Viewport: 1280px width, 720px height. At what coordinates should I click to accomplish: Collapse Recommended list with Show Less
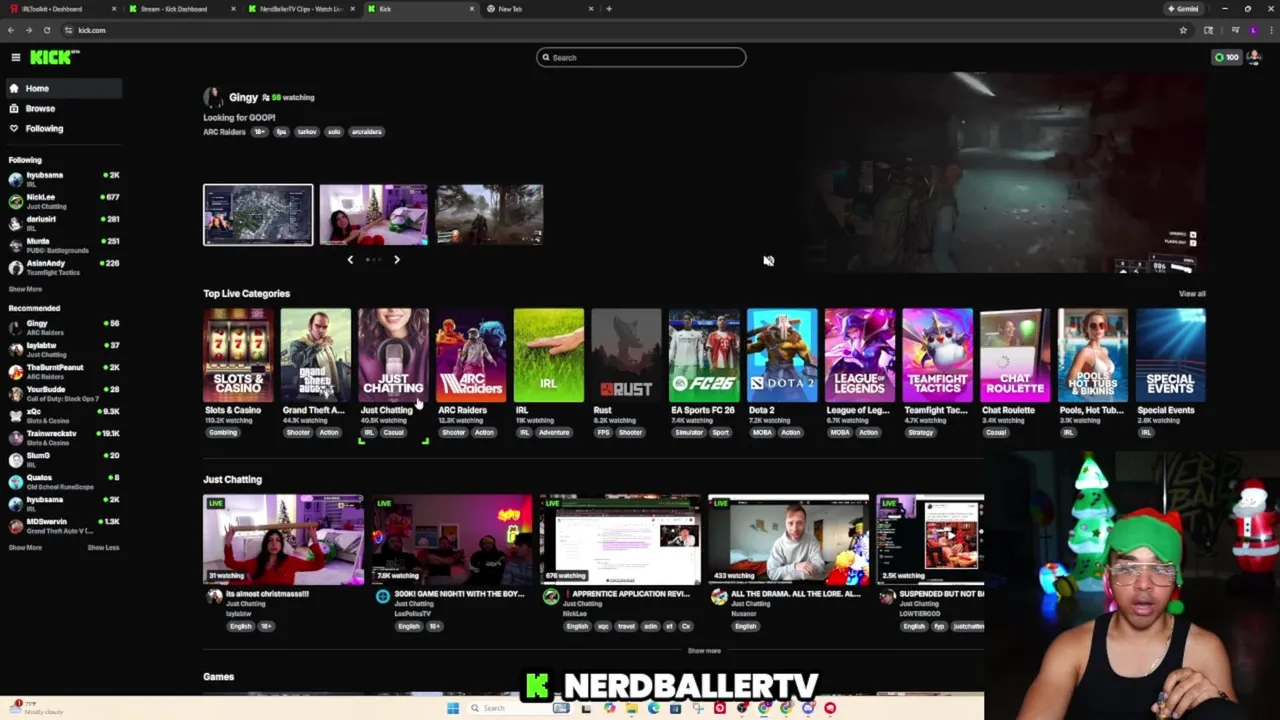(x=103, y=548)
